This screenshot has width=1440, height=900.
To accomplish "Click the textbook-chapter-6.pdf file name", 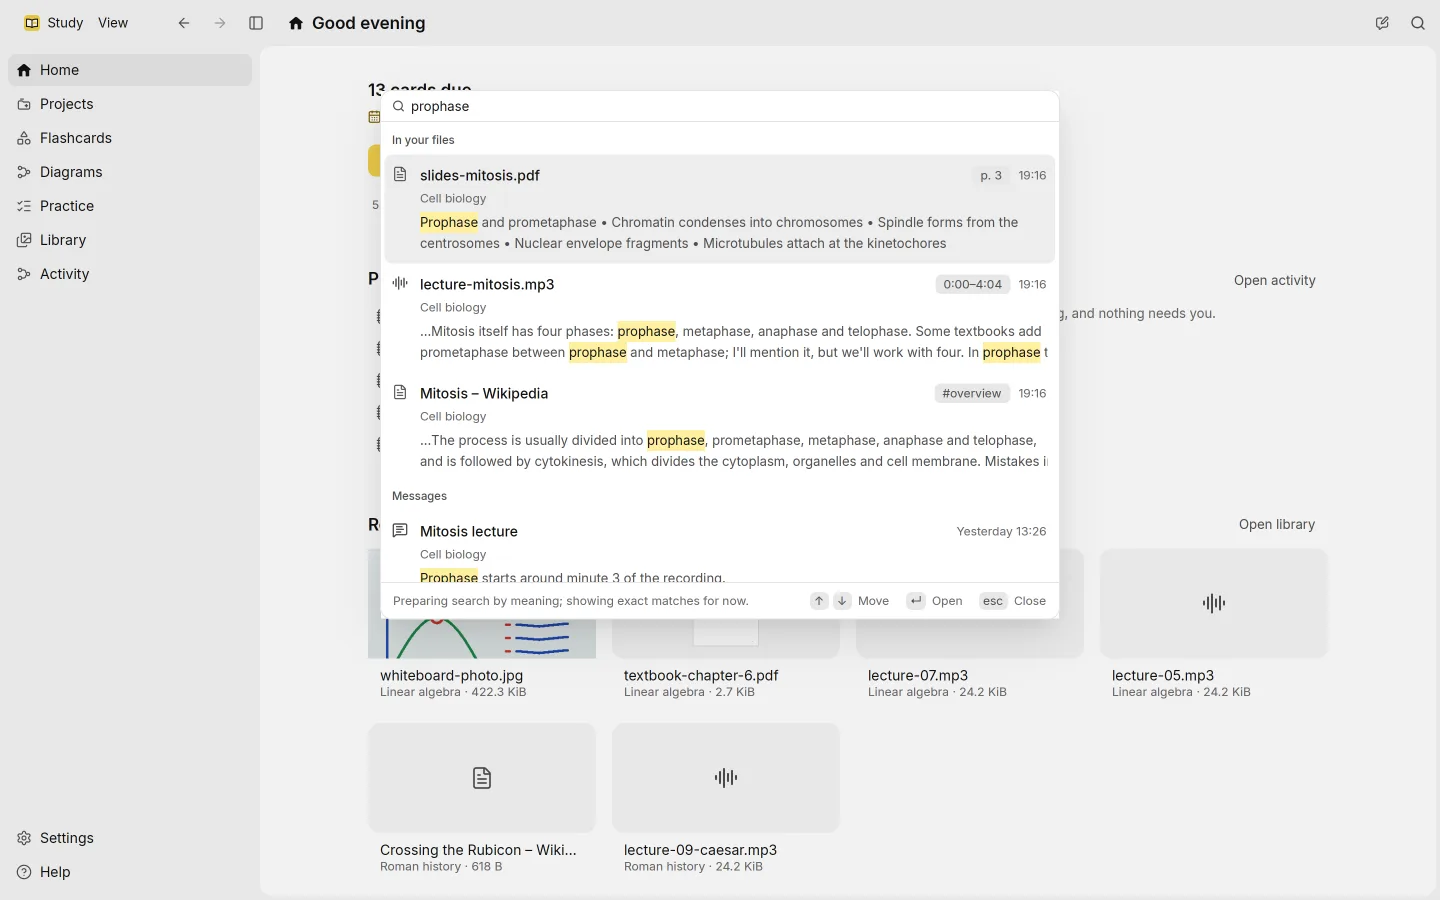I will coord(701,676).
